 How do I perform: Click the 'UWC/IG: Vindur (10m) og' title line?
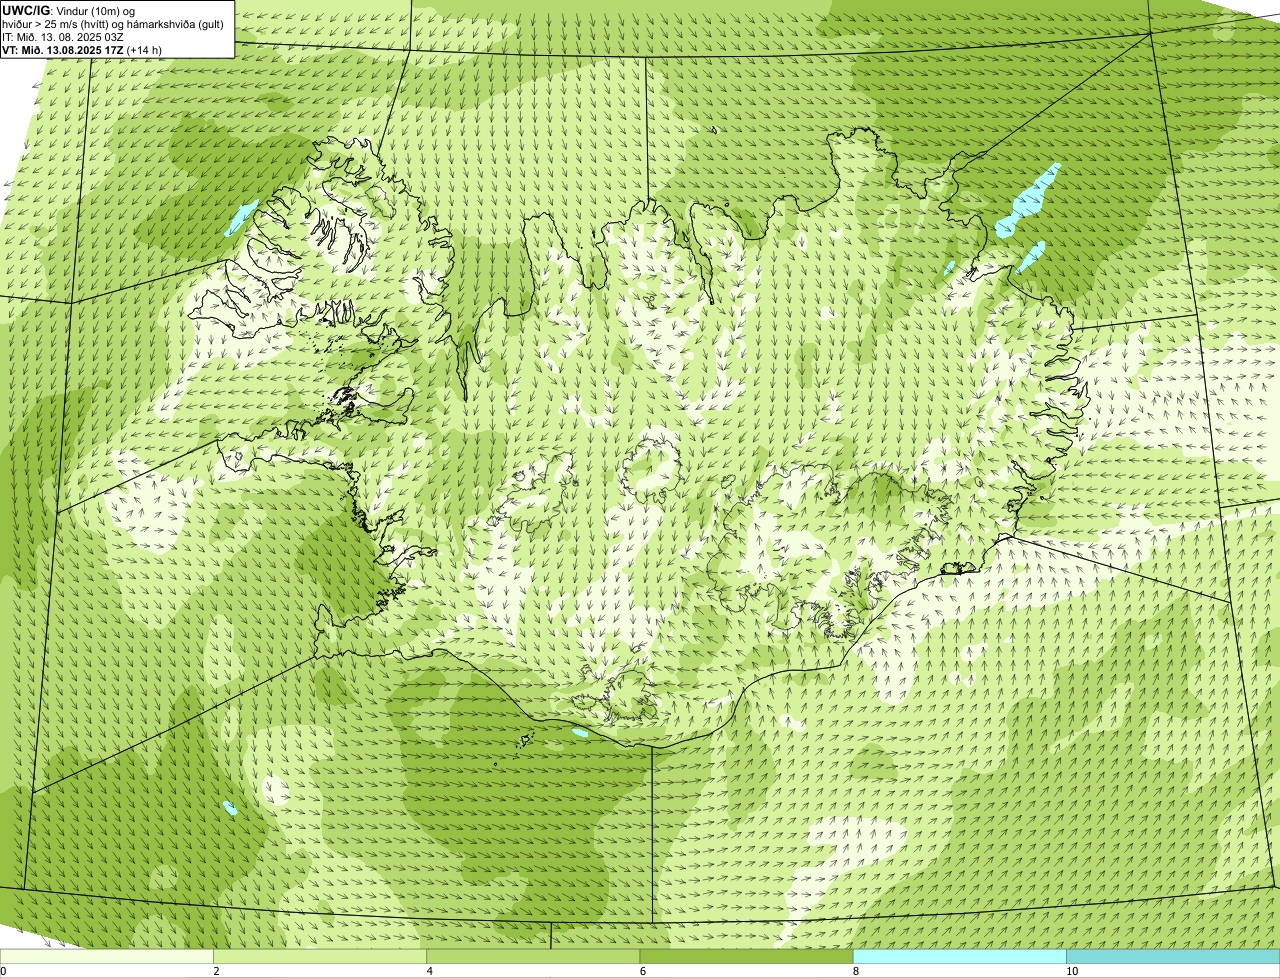(69, 10)
